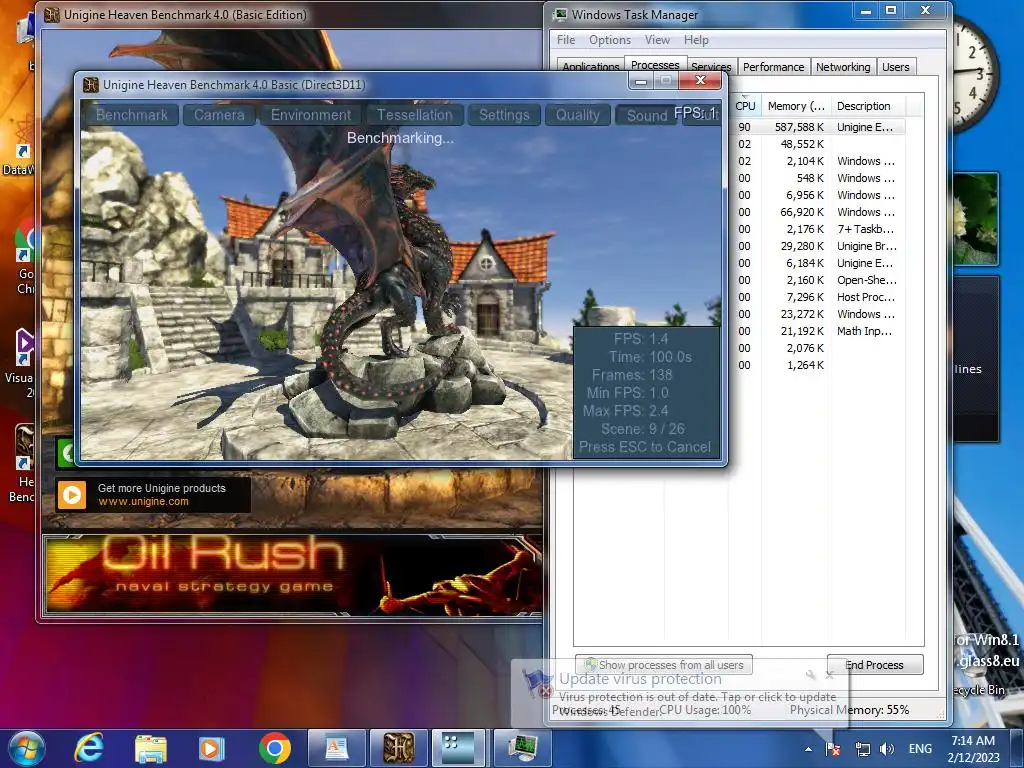This screenshot has height=768, width=1024.
Task: Open the Windows Start menu orb
Action: [27, 748]
